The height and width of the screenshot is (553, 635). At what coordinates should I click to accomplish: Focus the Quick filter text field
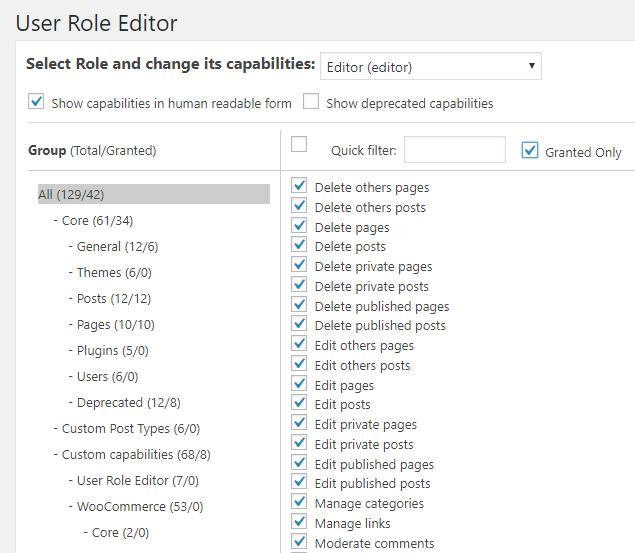(x=454, y=150)
